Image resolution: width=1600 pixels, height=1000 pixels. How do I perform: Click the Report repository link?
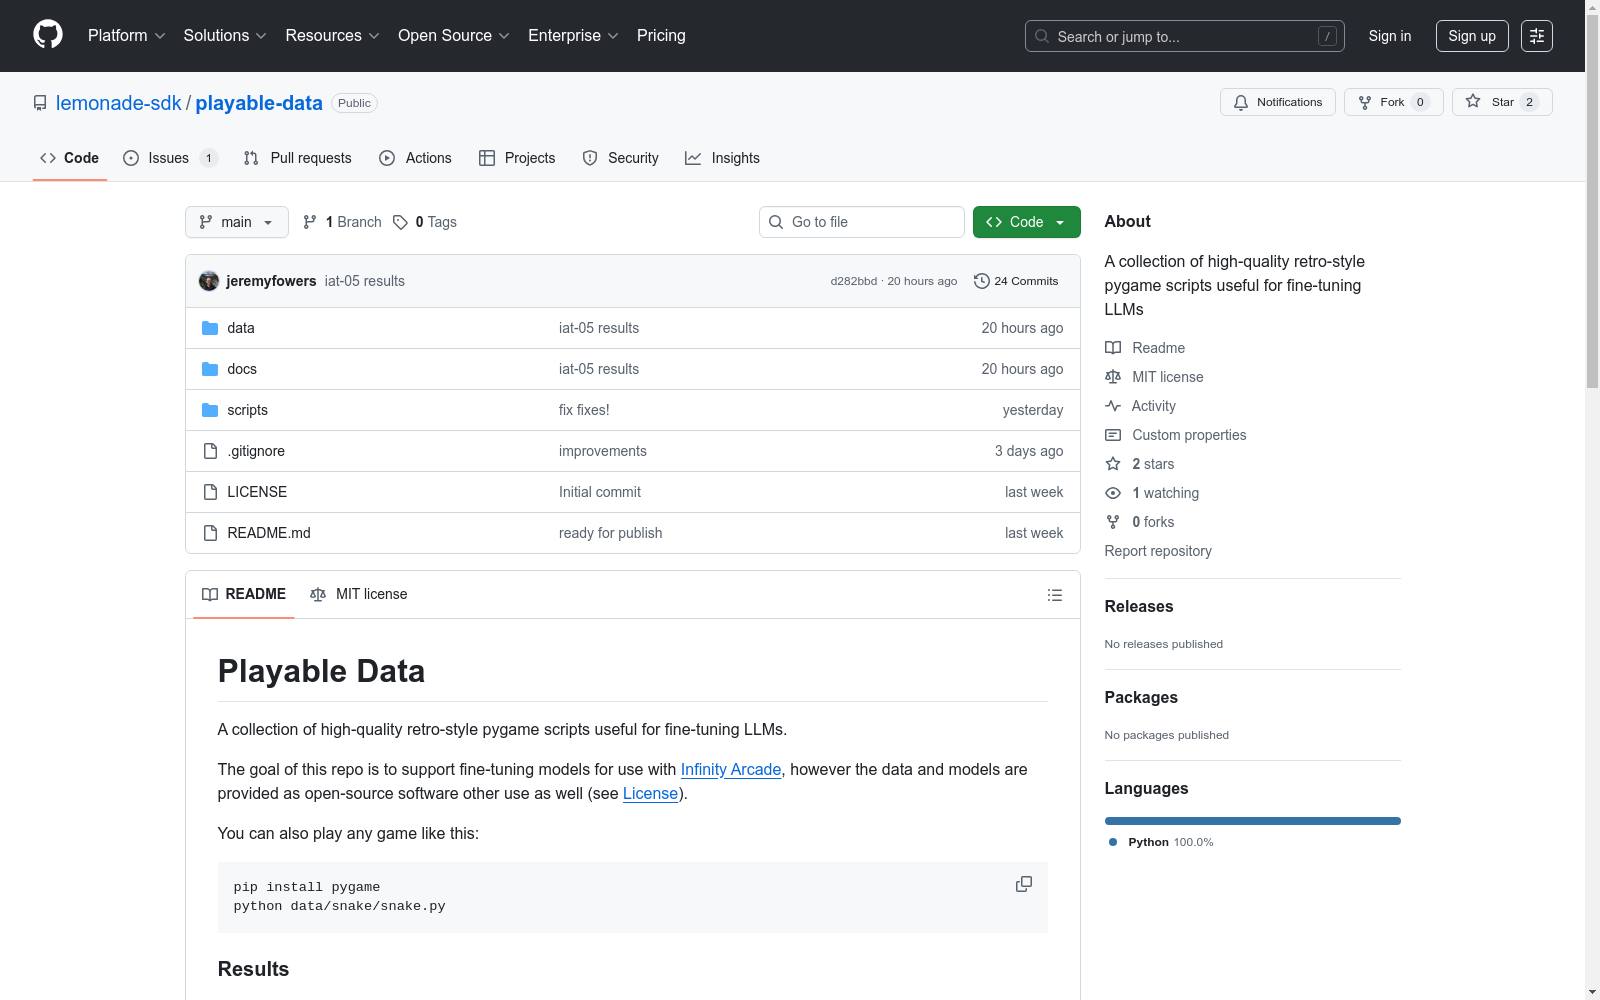click(x=1158, y=551)
